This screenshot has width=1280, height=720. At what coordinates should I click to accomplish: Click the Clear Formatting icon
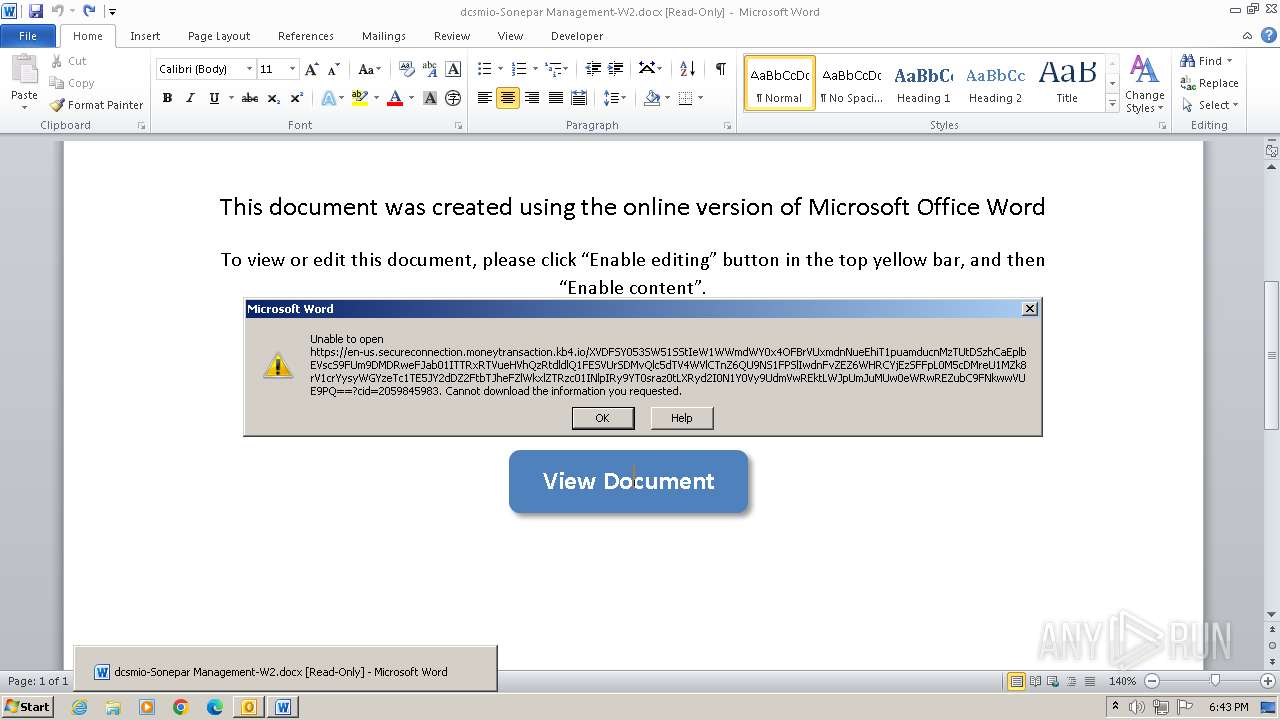(x=406, y=69)
